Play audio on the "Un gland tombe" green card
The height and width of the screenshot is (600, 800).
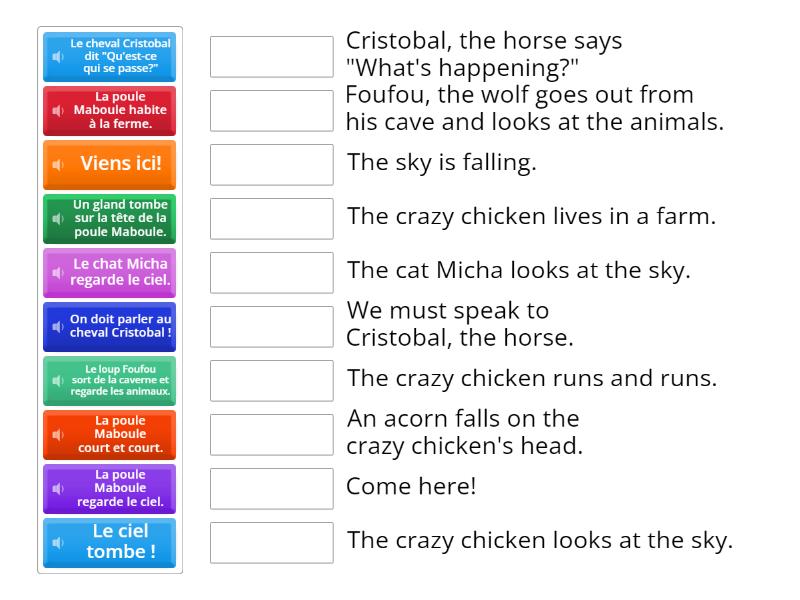pos(57,218)
